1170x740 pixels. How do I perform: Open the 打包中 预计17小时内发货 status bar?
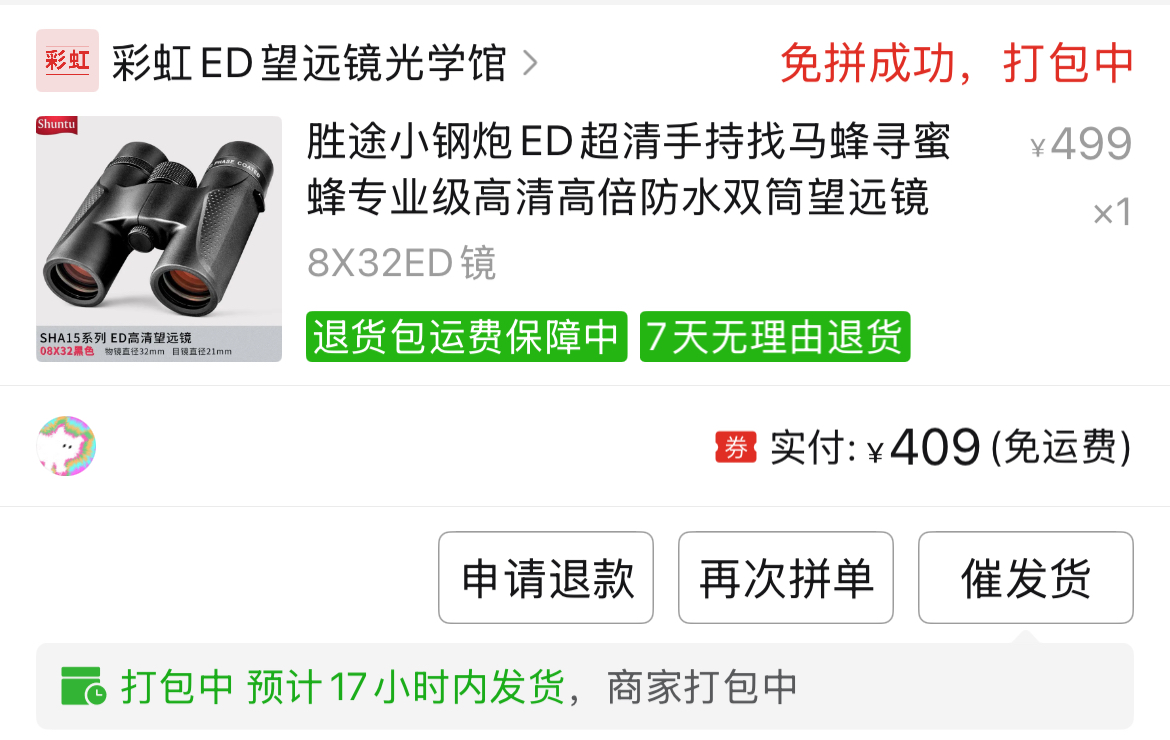click(x=585, y=686)
